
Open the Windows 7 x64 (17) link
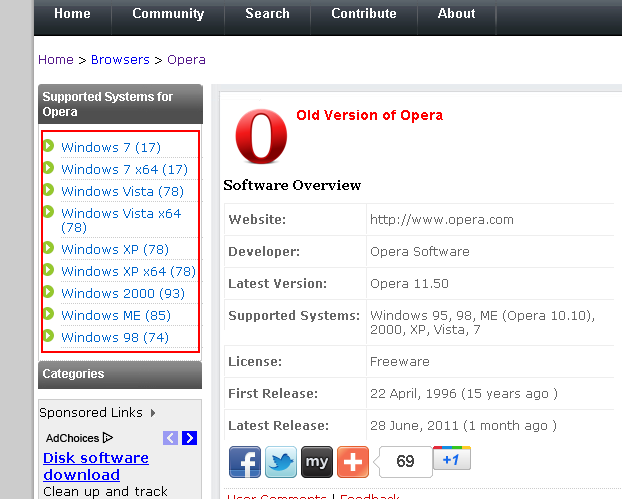[x=125, y=170]
